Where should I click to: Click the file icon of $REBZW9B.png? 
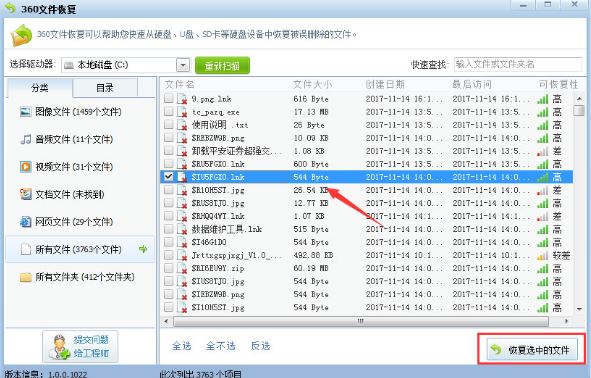tap(182, 138)
